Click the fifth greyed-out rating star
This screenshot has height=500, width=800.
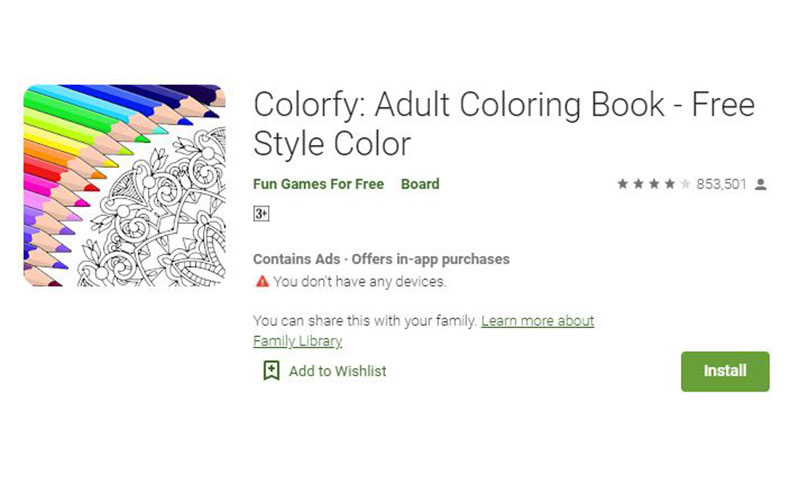coord(686,184)
